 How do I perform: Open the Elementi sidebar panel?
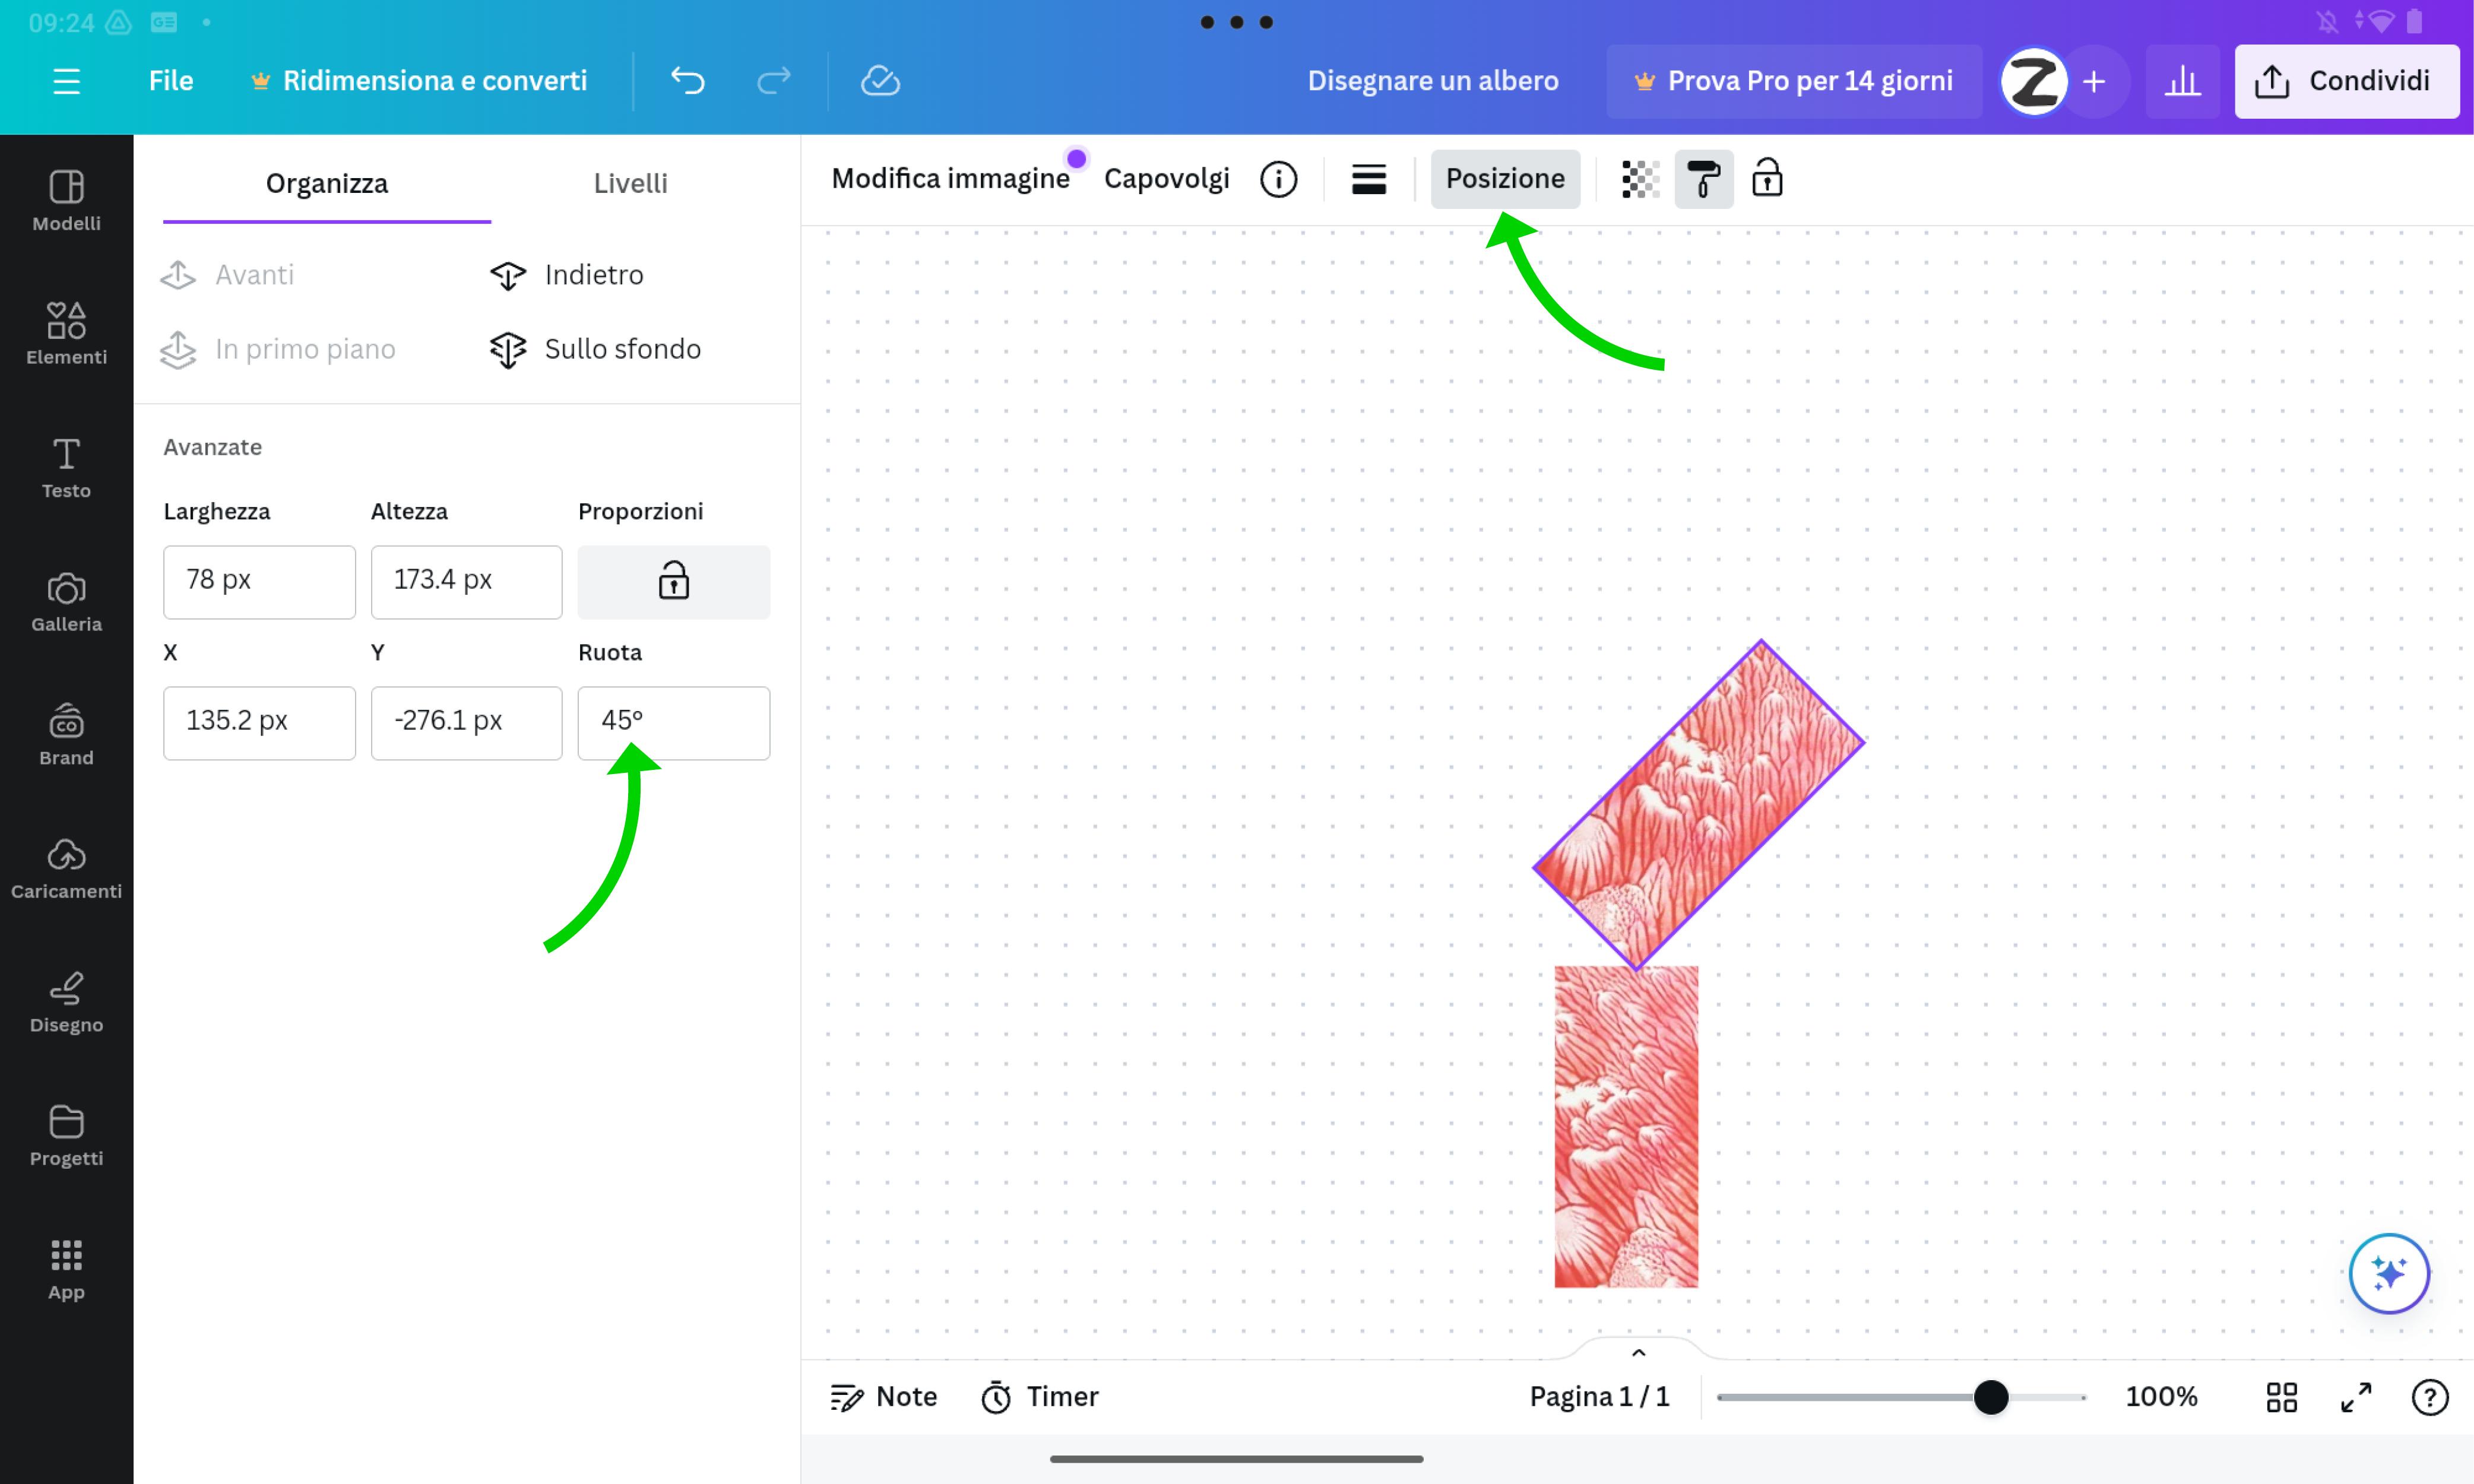click(x=66, y=334)
